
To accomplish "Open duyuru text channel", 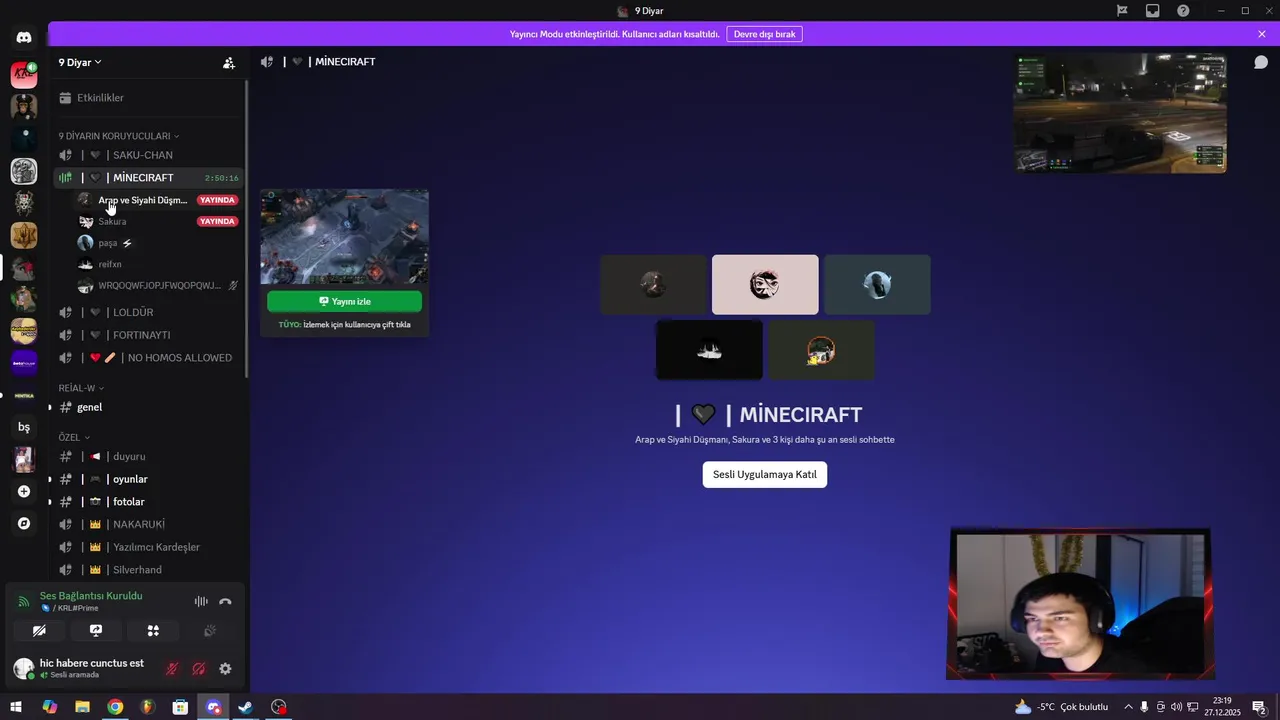I will pyautogui.click(x=149, y=456).
